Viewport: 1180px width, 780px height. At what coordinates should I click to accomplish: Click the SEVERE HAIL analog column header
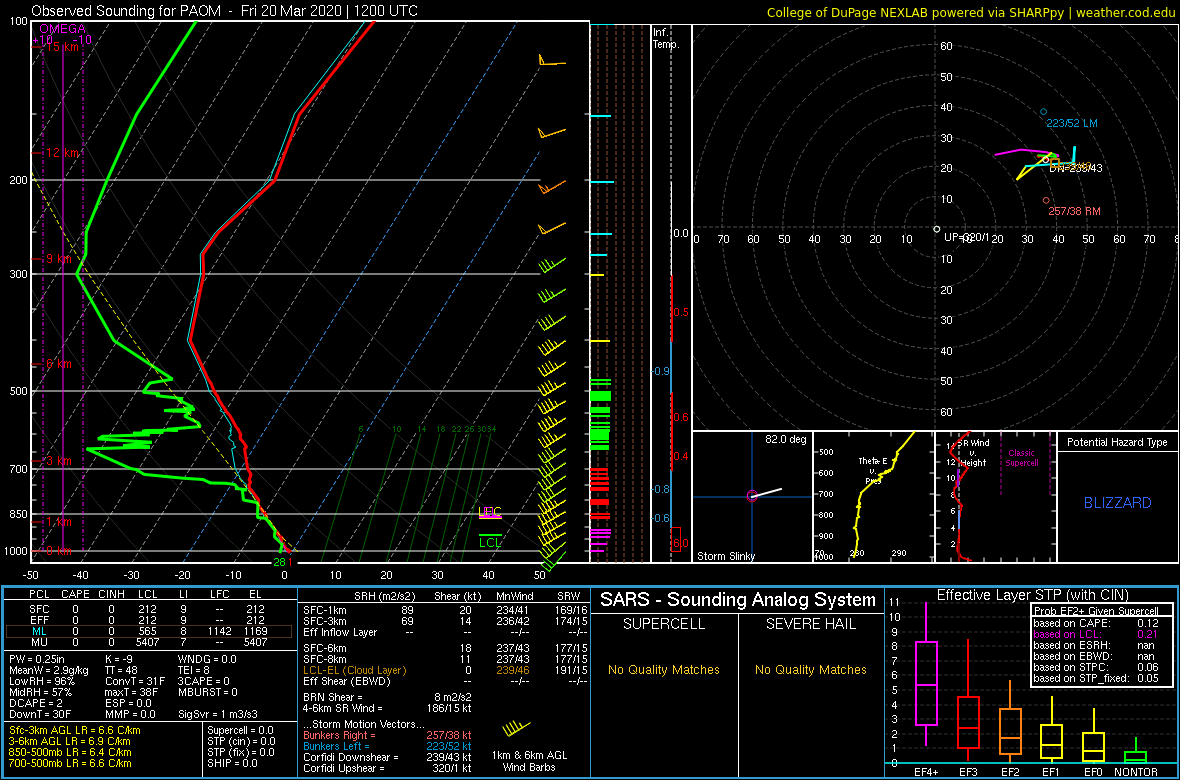(811, 624)
